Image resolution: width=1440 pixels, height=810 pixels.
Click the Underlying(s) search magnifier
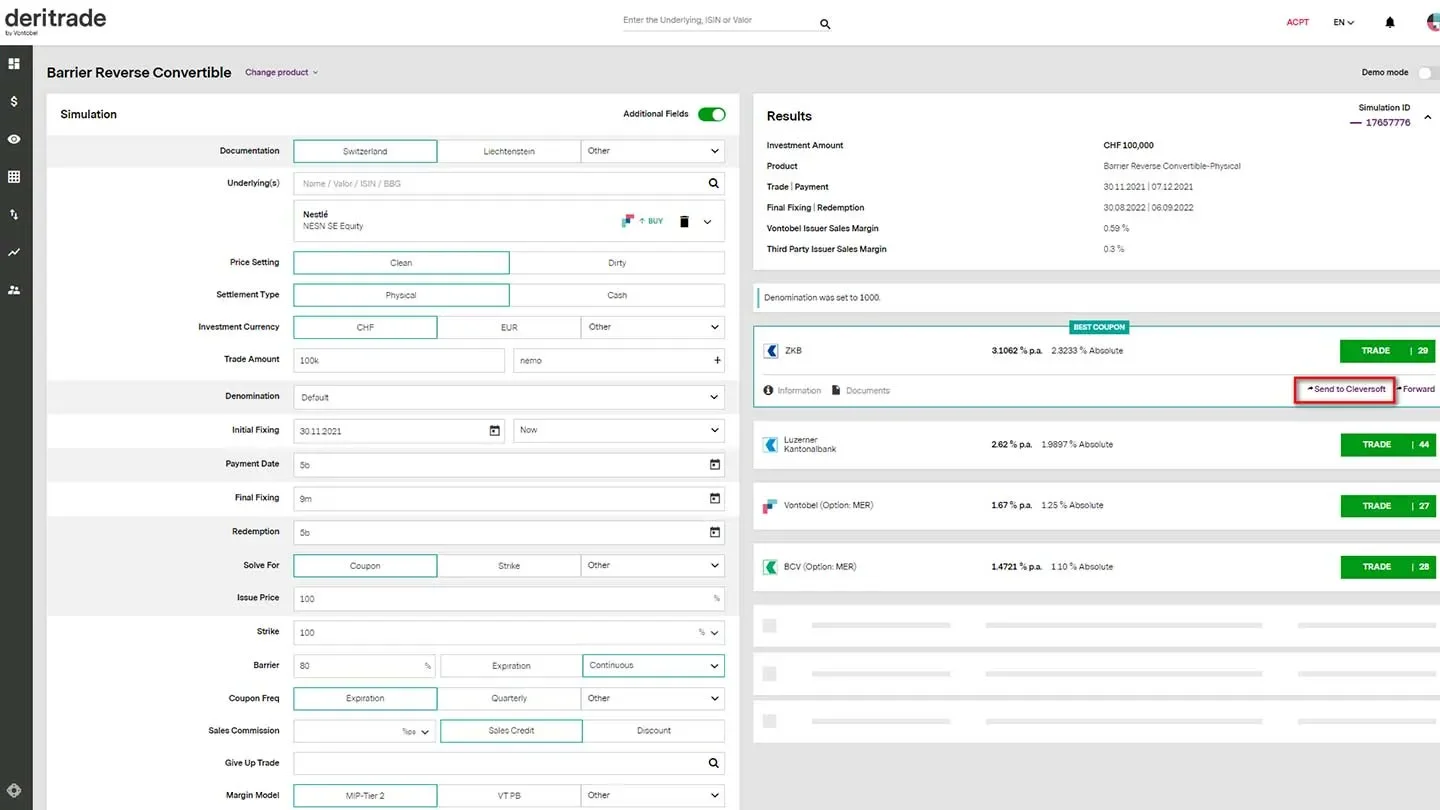tap(714, 183)
